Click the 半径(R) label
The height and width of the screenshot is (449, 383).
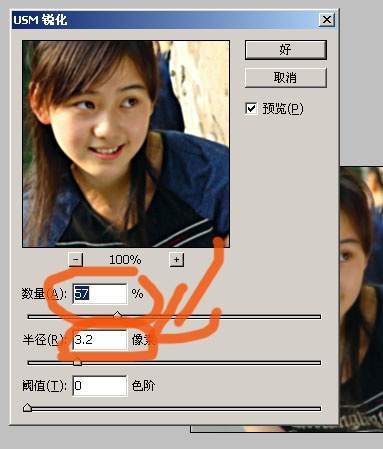pyautogui.click(x=43, y=340)
